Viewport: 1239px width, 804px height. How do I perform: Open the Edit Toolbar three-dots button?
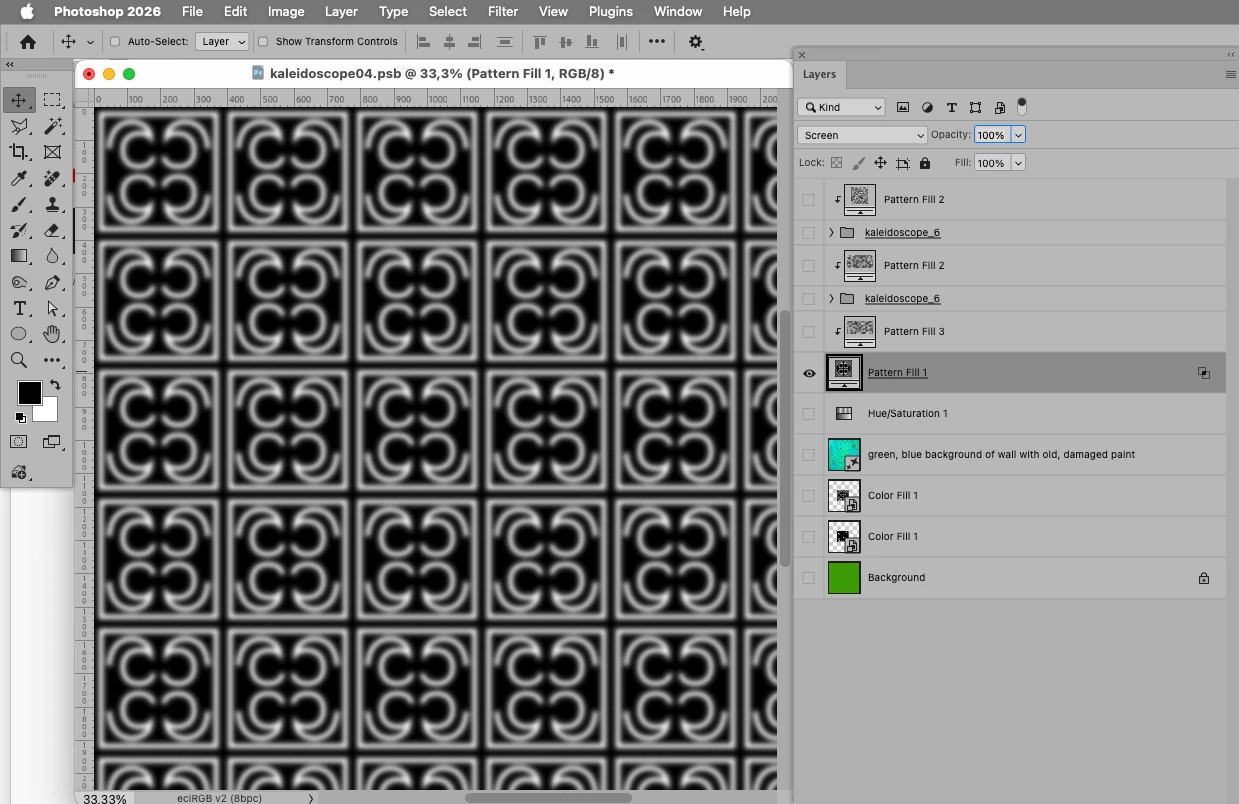[52, 360]
